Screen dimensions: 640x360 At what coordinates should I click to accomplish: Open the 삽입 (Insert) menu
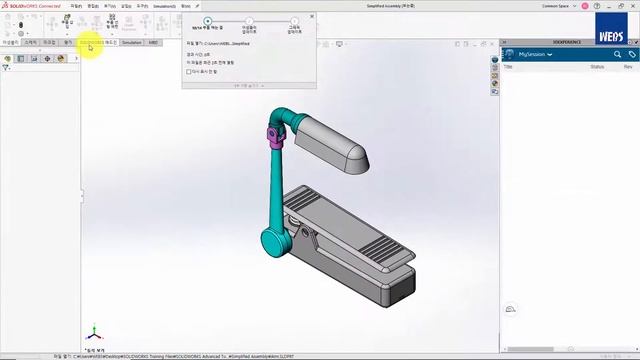126,6
